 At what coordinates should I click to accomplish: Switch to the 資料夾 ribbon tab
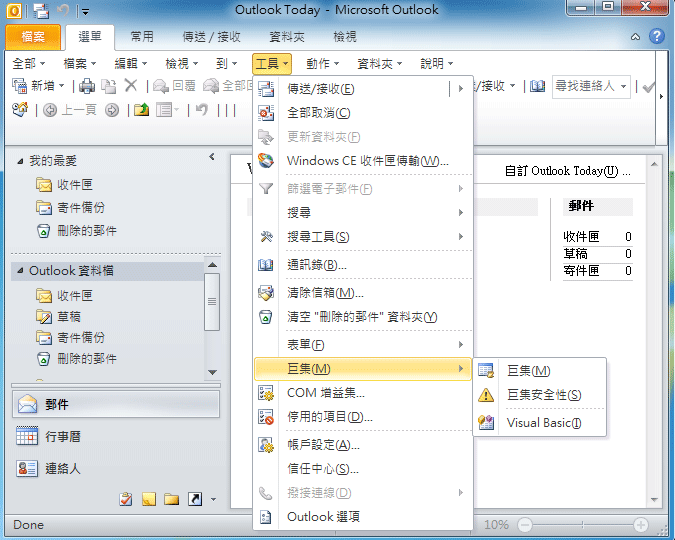click(287, 37)
